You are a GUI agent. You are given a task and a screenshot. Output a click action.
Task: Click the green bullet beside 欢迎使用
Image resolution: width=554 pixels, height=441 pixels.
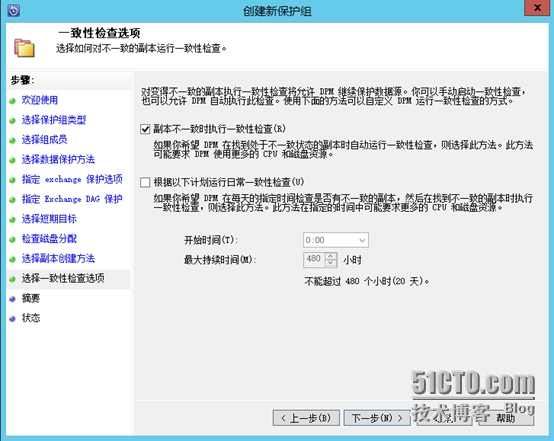click(x=13, y=101)
